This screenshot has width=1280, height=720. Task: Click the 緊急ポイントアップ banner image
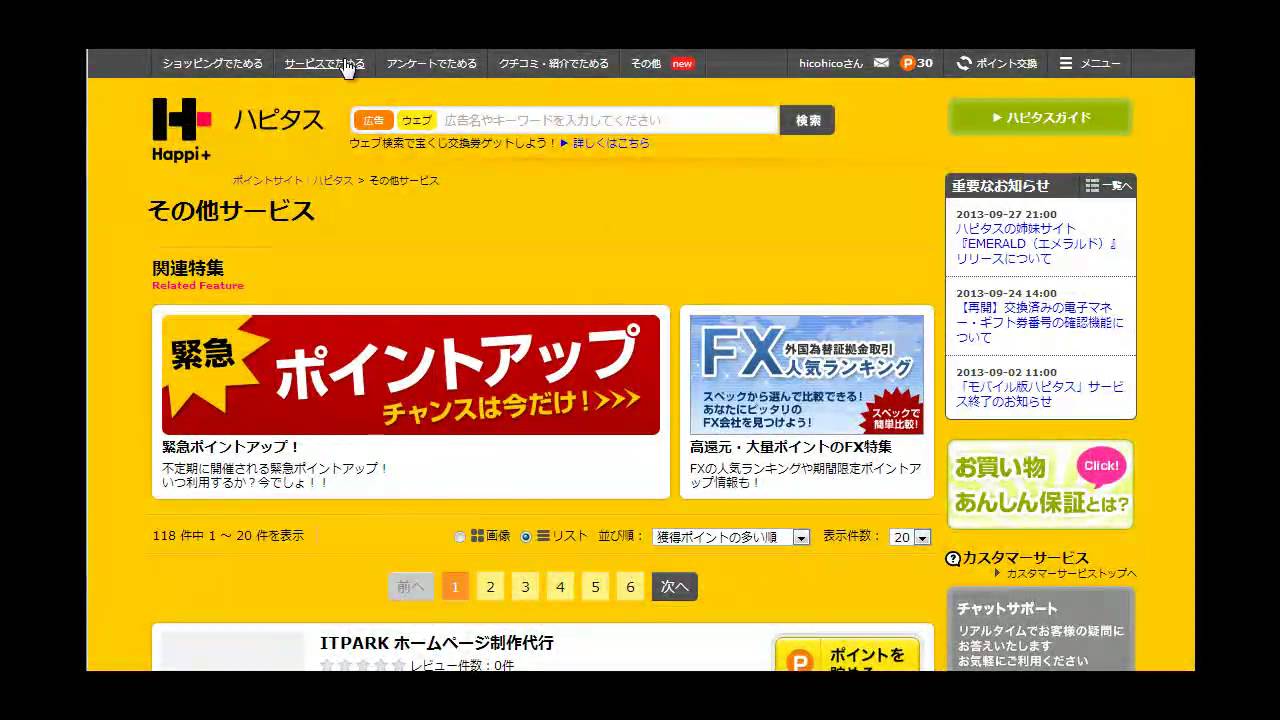411,375
